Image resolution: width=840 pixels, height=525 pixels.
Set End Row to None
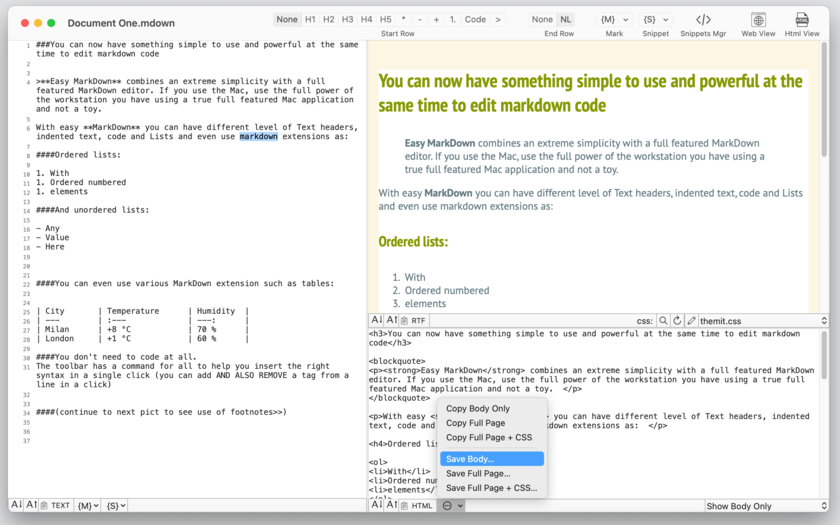[542, 19]
